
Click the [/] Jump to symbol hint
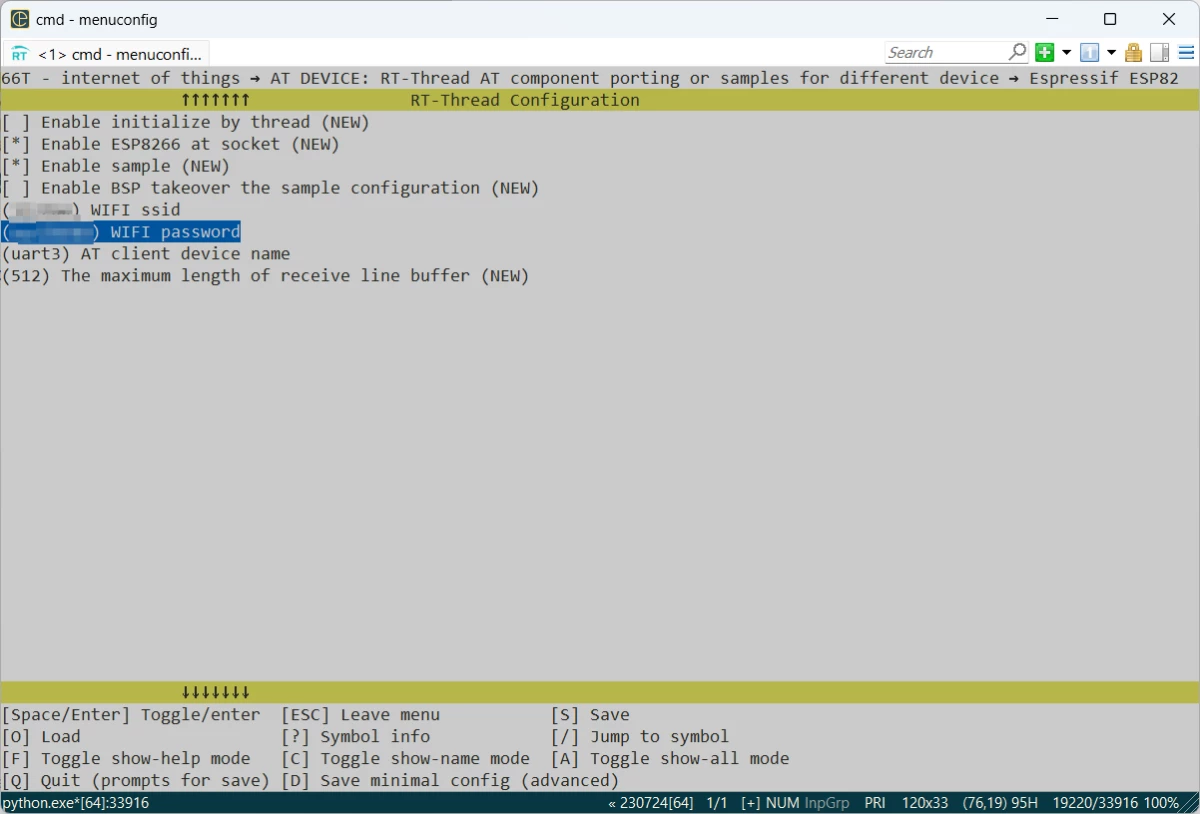[x=640, y=737]
